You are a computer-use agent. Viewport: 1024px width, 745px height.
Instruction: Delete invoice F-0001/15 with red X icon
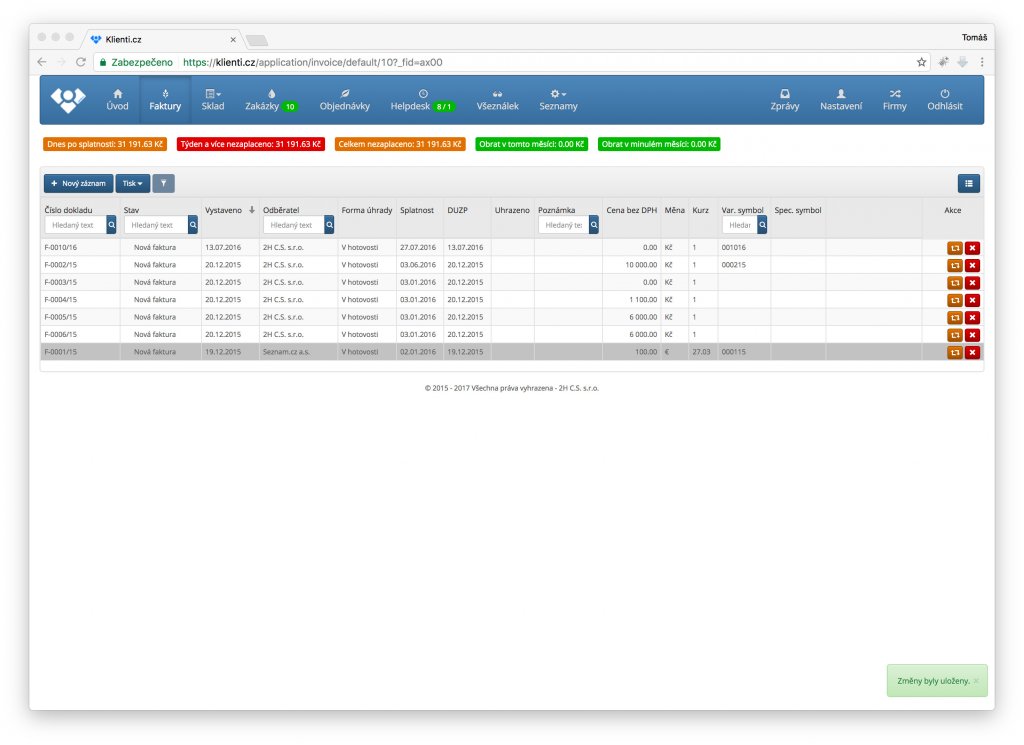point(972,352)
